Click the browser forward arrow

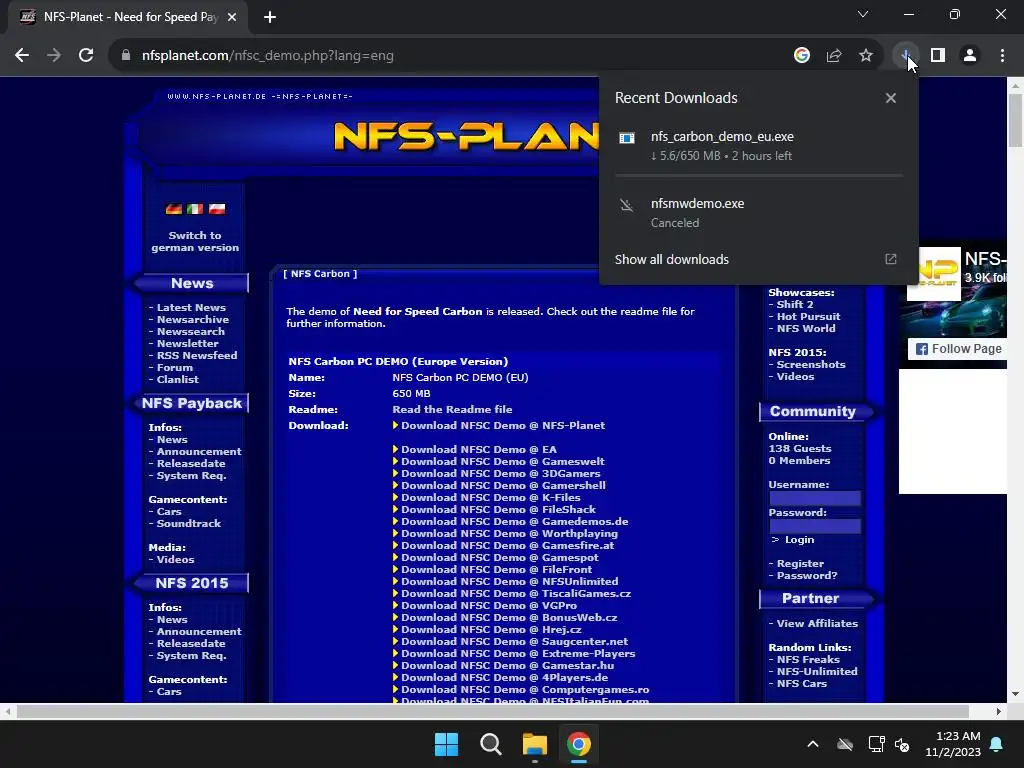click(x=54, y=56)
